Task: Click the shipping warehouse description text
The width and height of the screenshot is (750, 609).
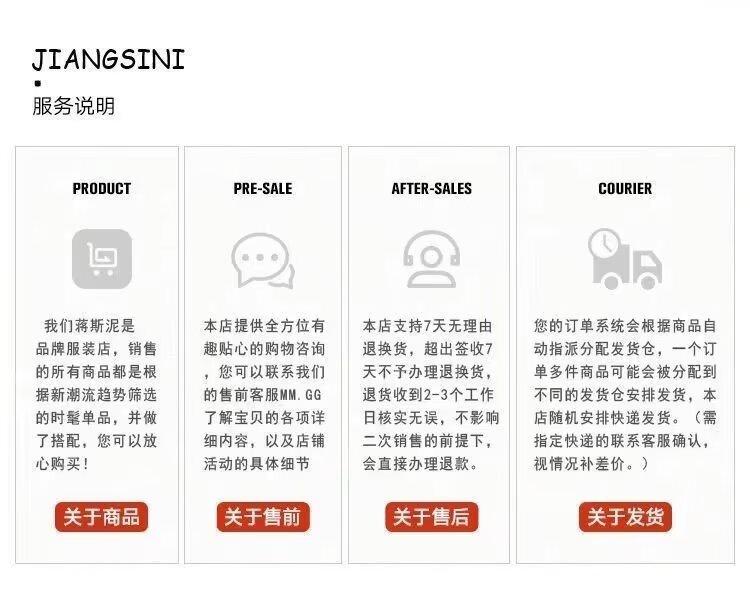Action: pos(625,395)
